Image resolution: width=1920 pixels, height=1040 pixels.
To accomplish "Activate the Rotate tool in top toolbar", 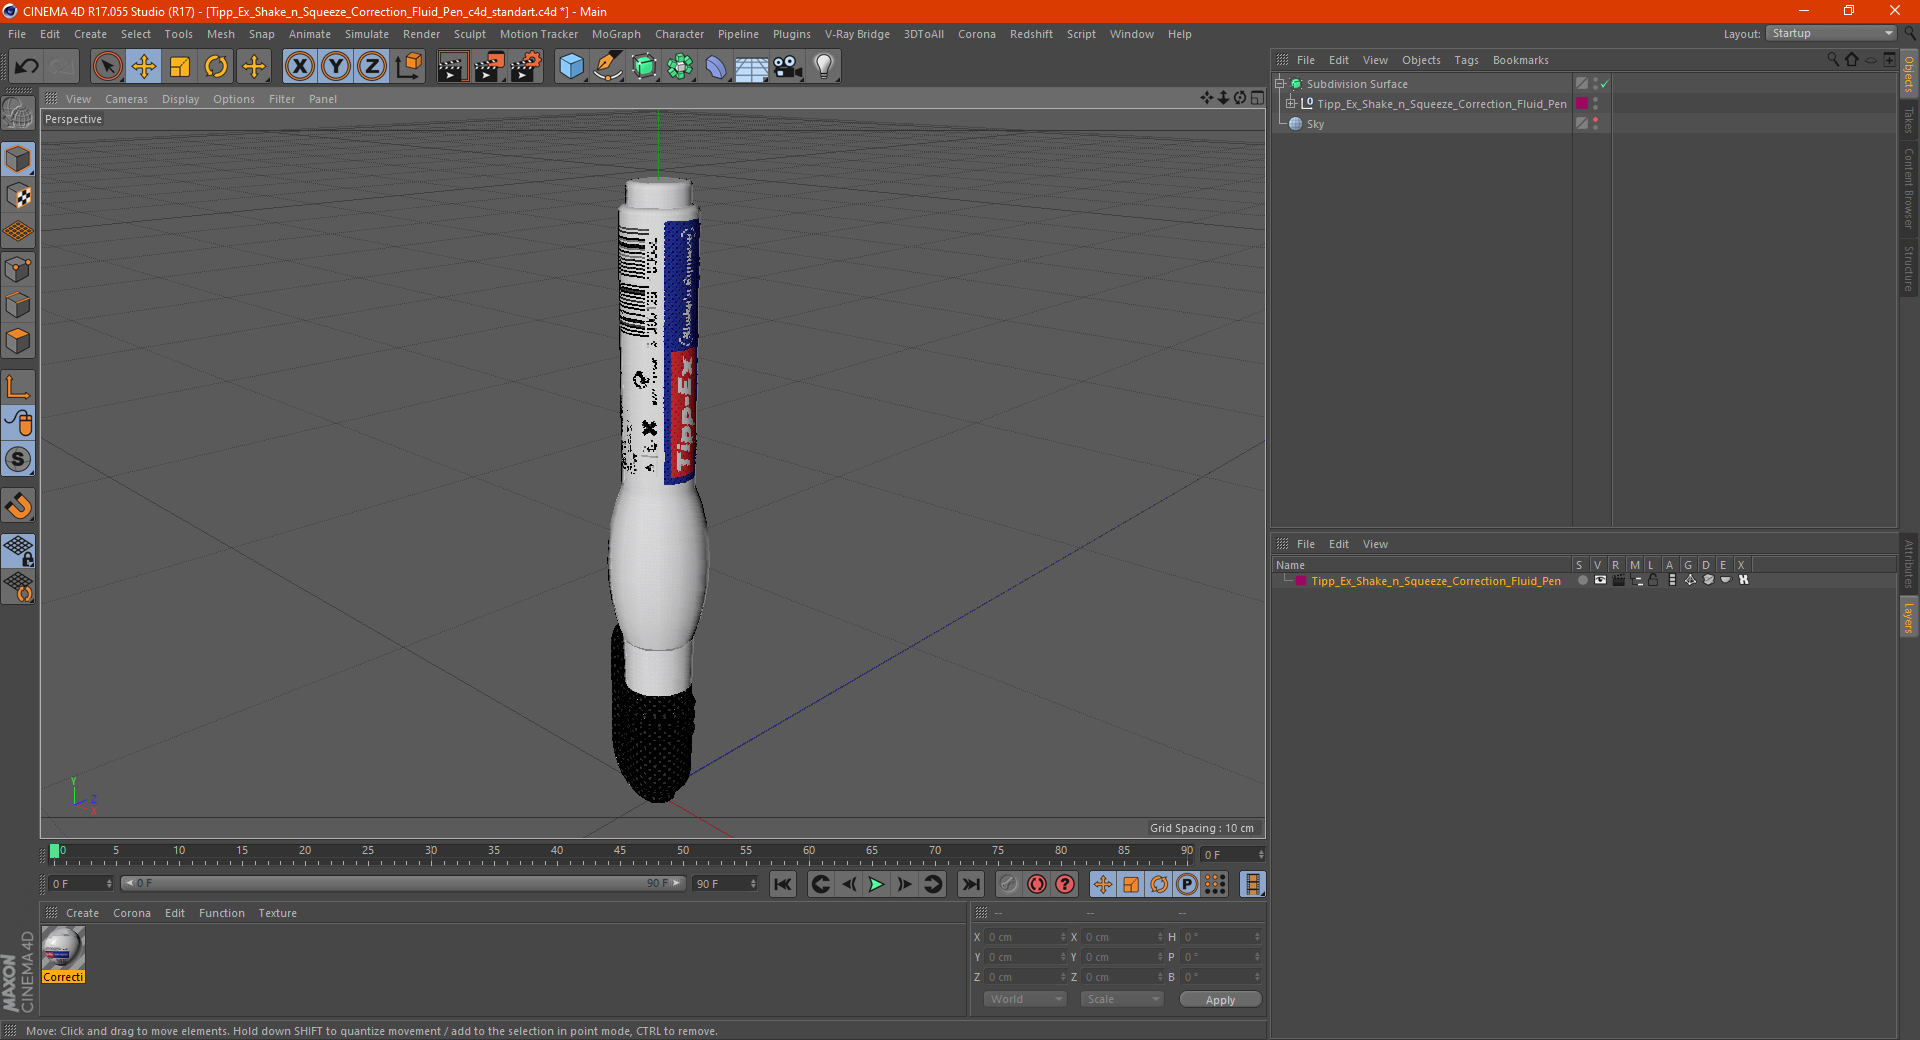I will pos(216,67).
